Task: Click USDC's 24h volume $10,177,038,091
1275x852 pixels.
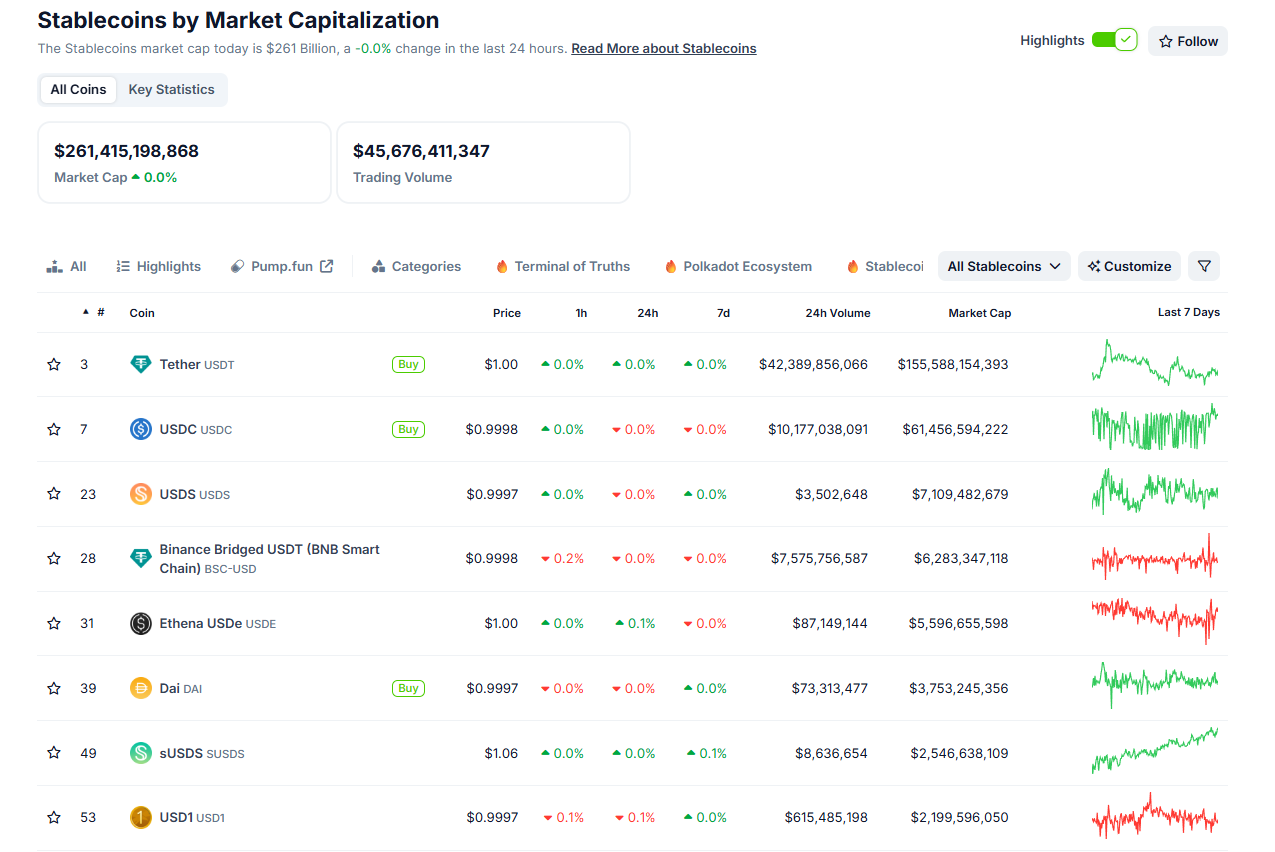Action: coord(818,430)
